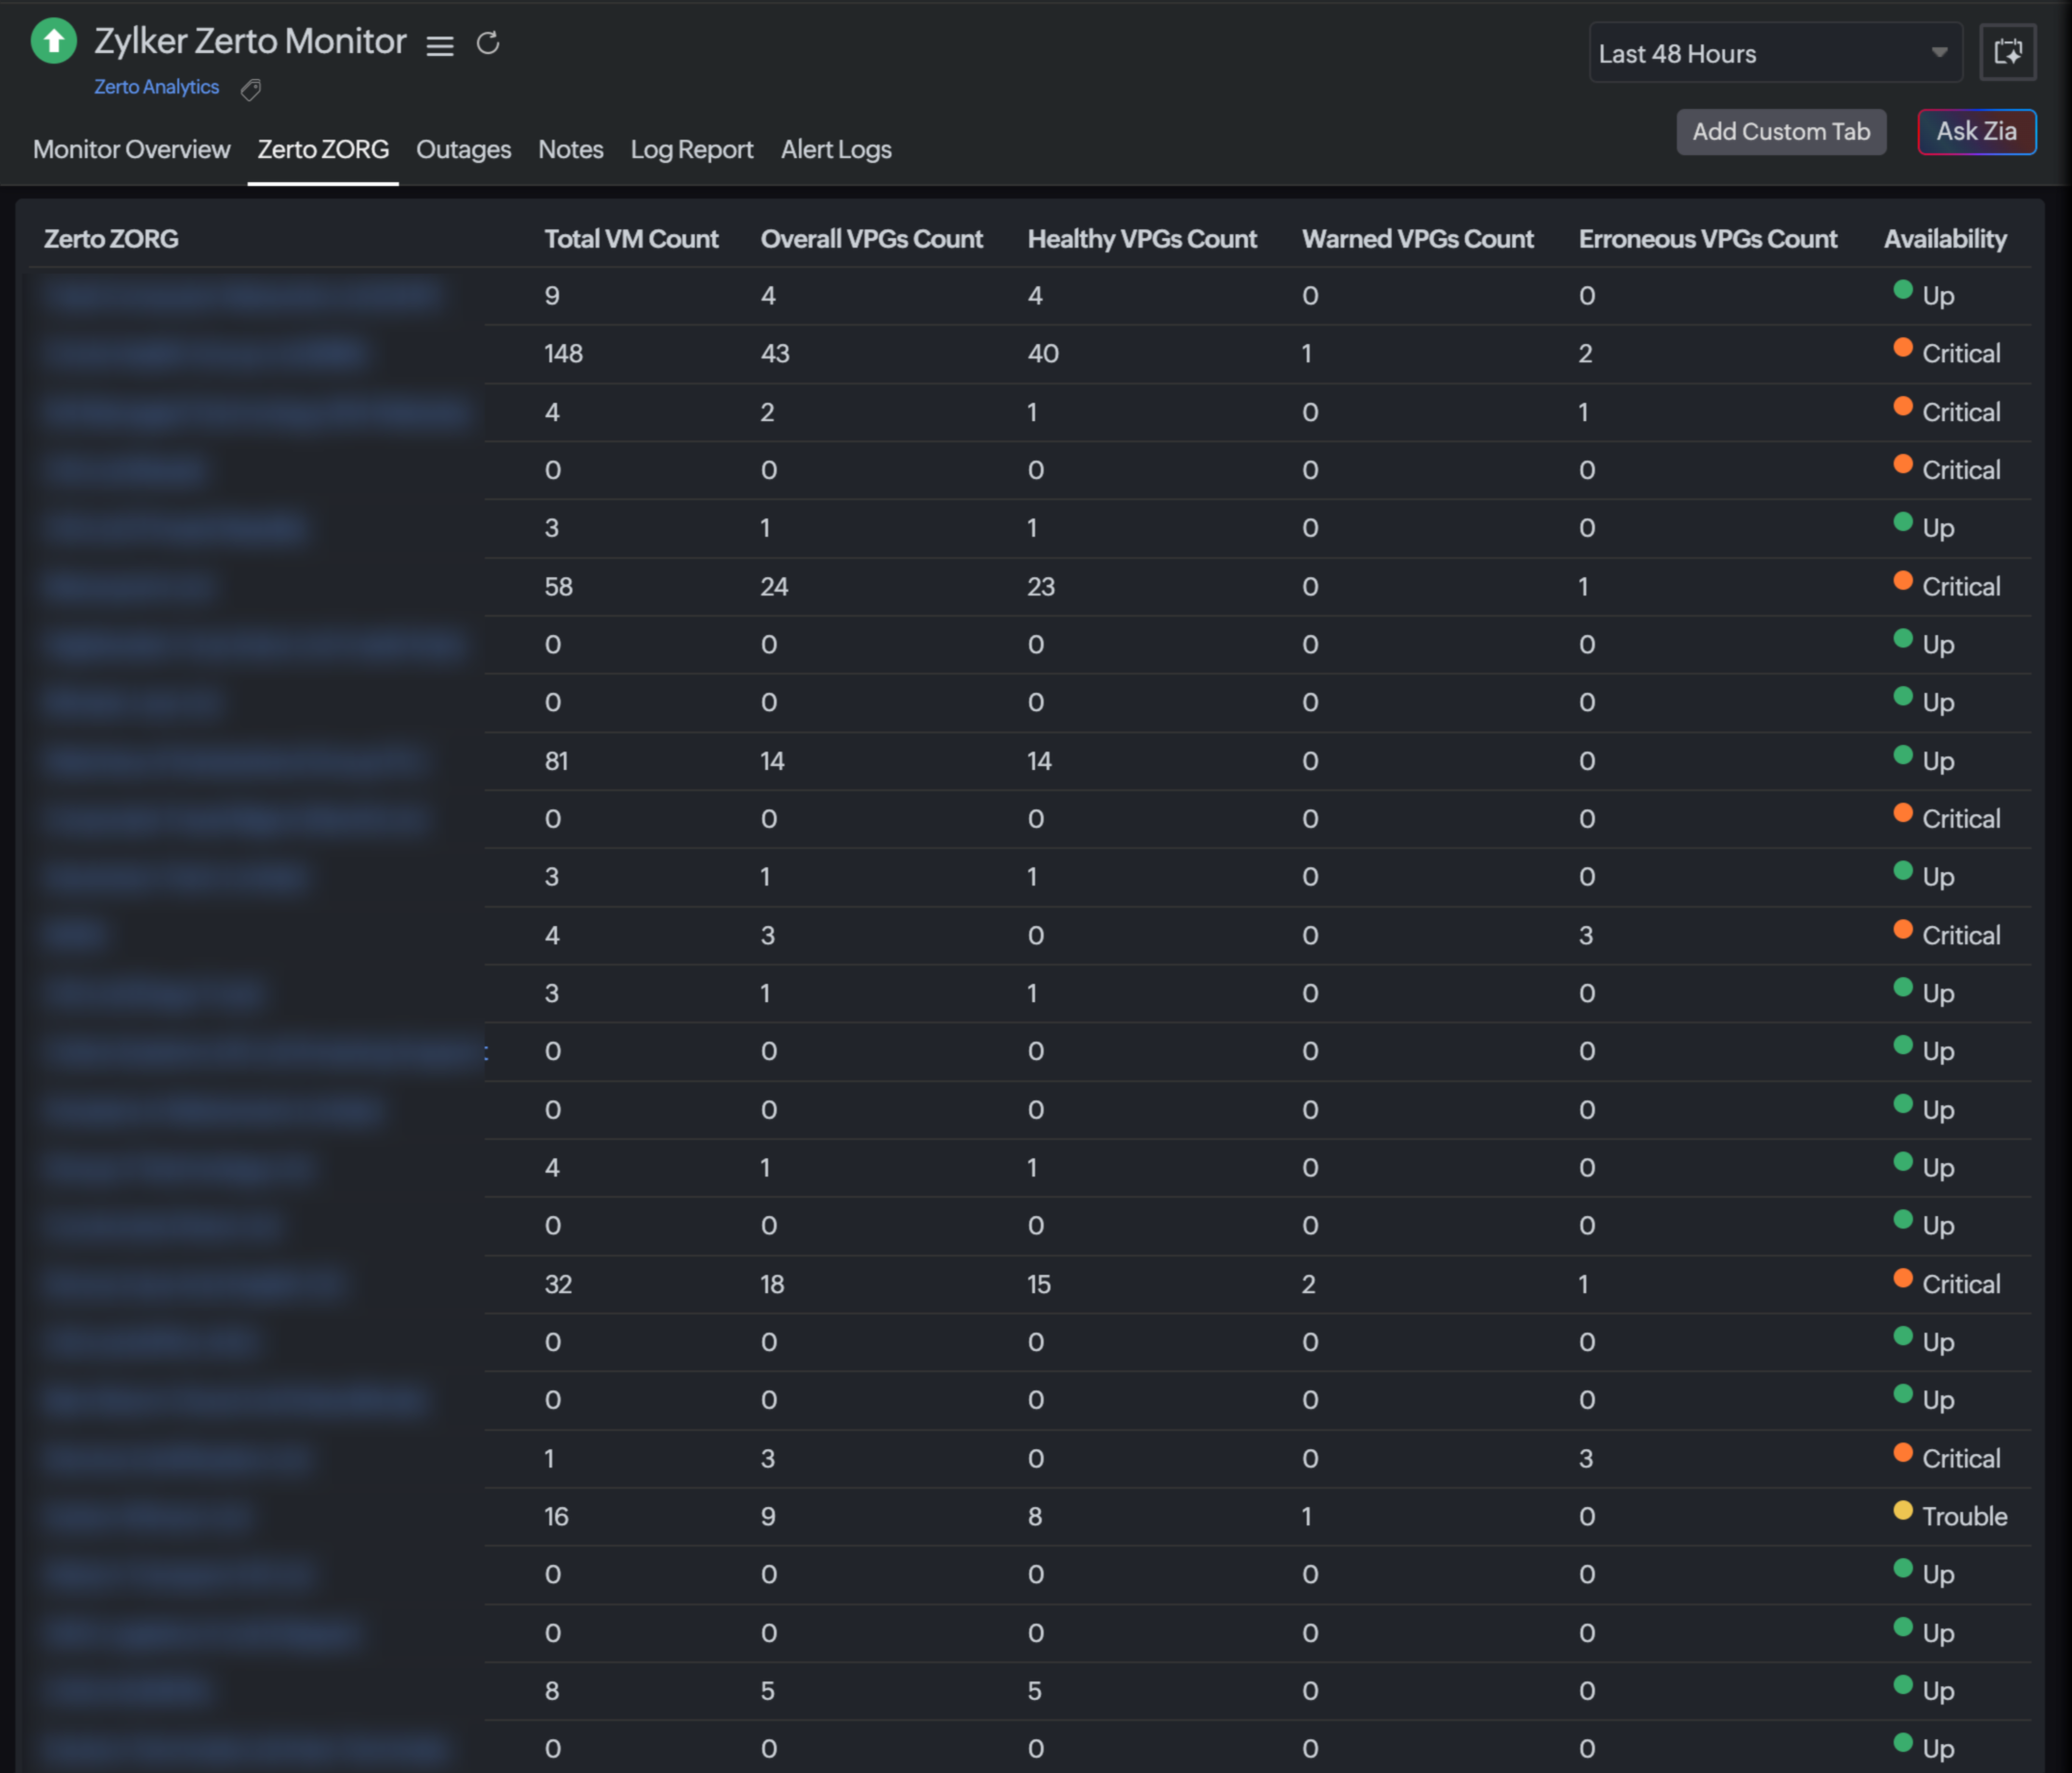Click the orange Critical dot in the 148 VM row
The image size is (2072, 1773).
pos(1903,348)
